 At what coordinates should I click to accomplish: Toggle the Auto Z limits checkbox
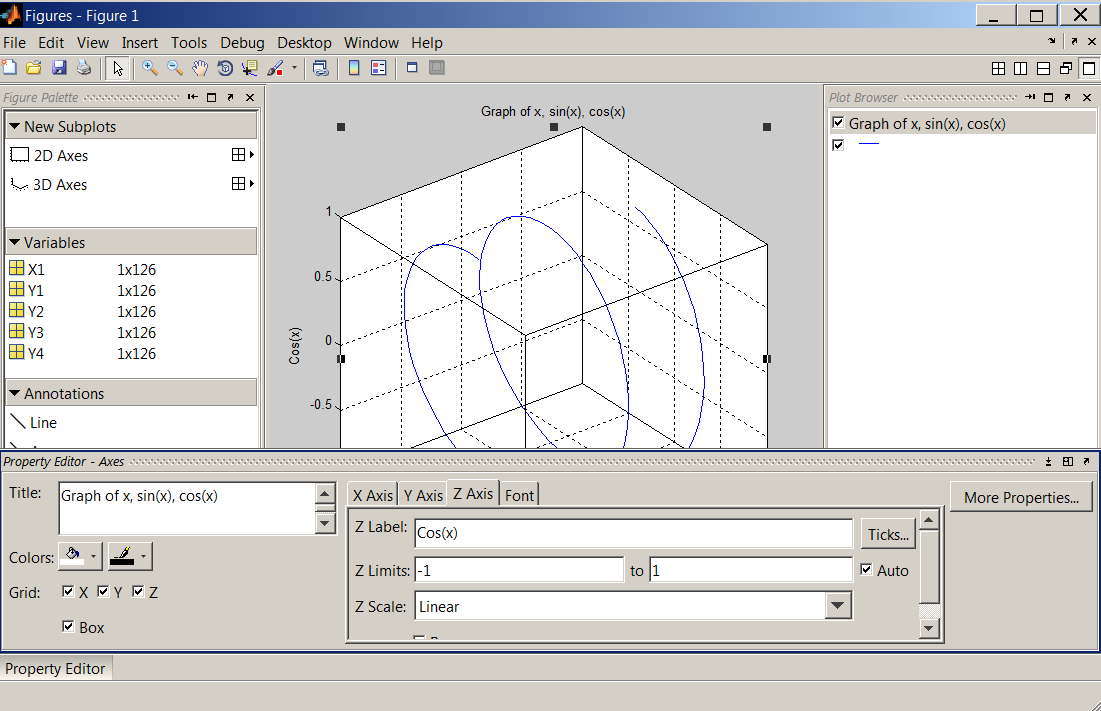tap(867, 570)
